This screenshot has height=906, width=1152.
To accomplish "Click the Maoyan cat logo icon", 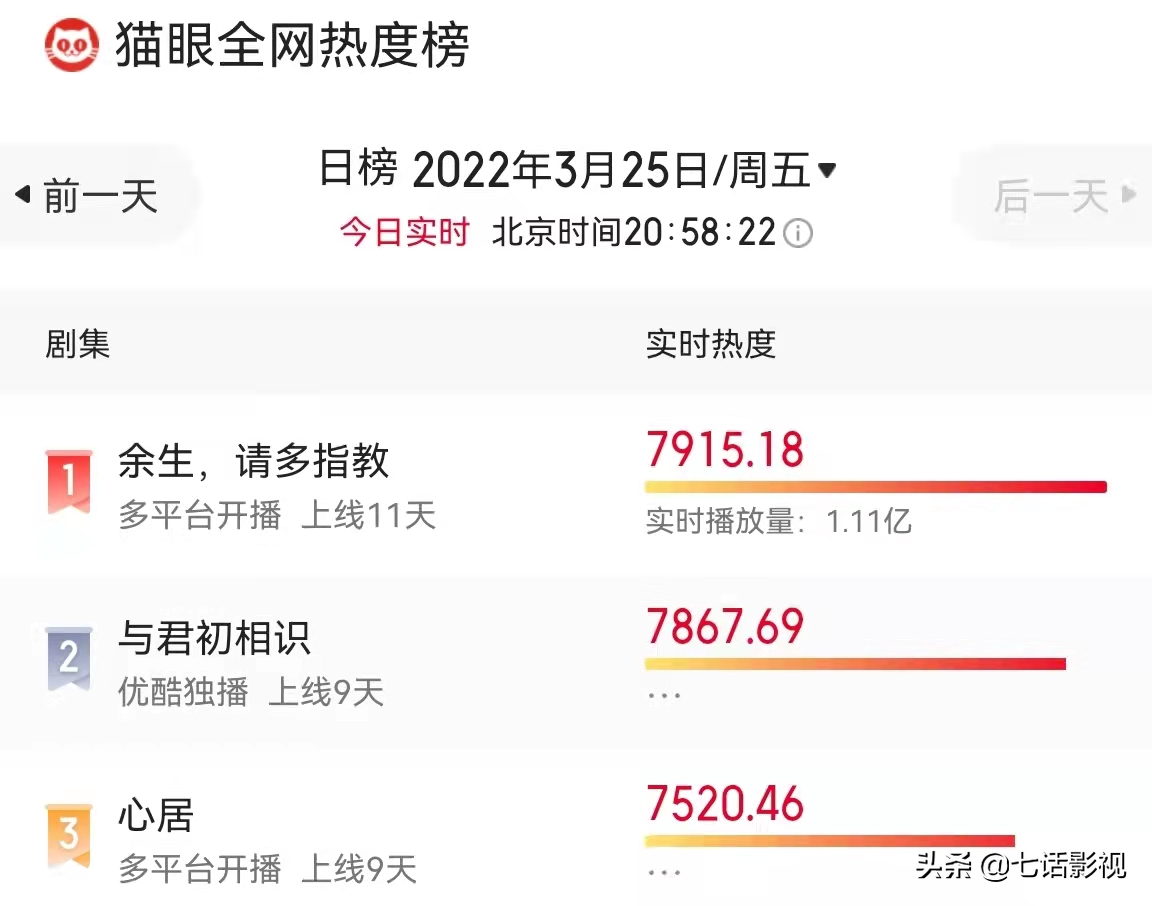I will tap(68, 42).
